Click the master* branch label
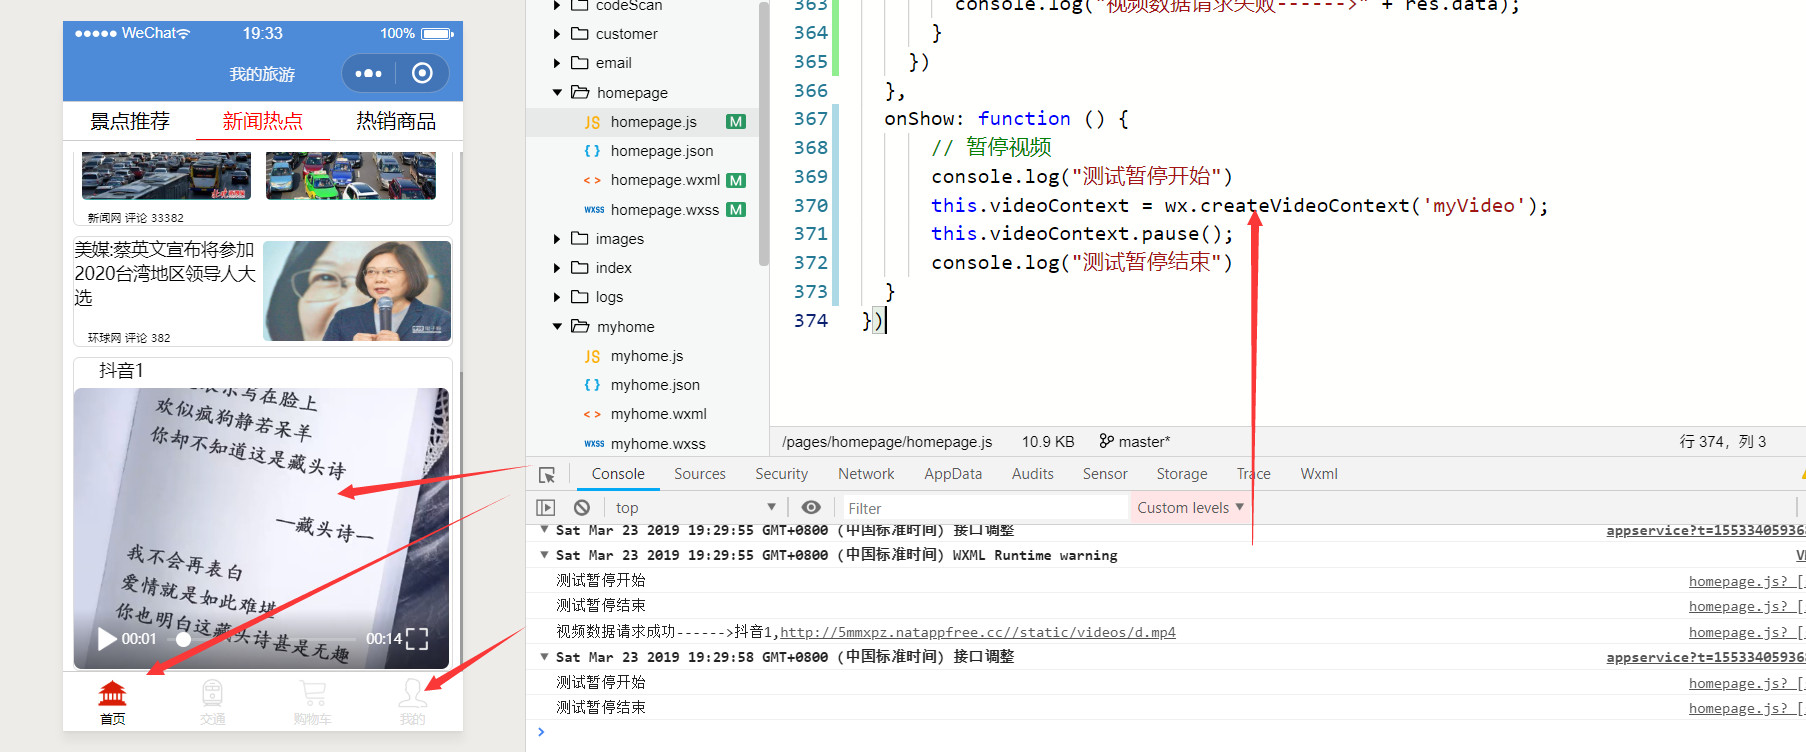1806x752 pixels. (1144, 441)
